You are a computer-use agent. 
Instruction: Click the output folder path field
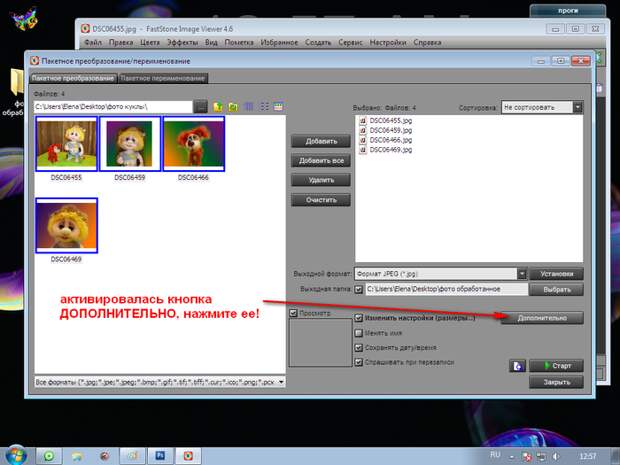click(446, 289)
